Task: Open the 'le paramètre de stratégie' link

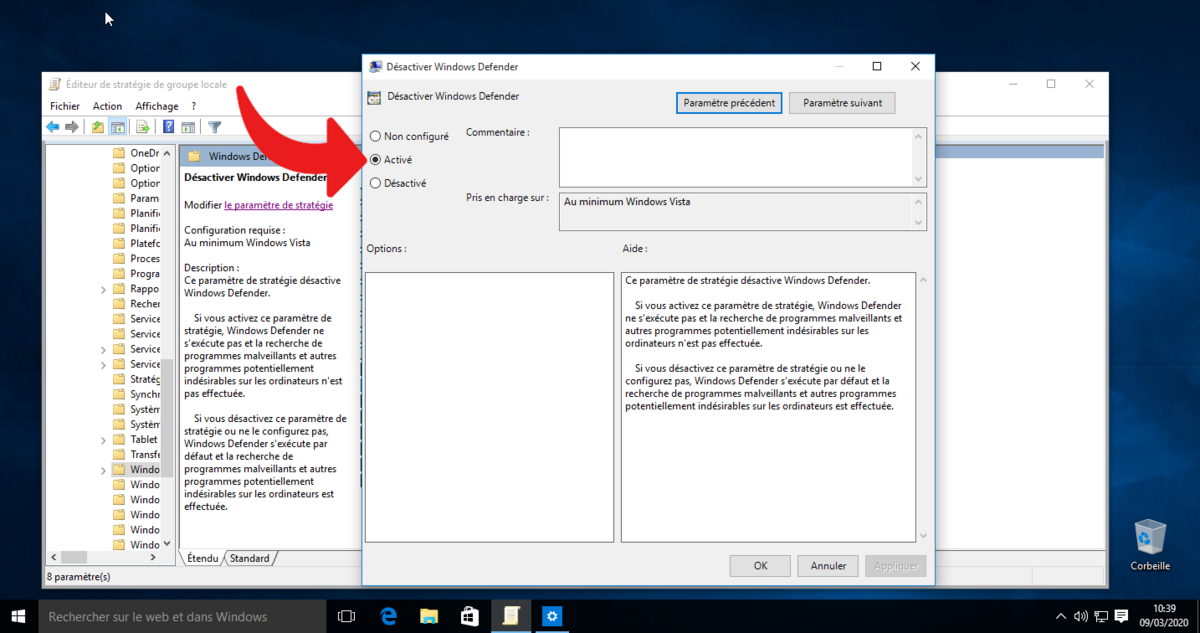Action: 278,205
